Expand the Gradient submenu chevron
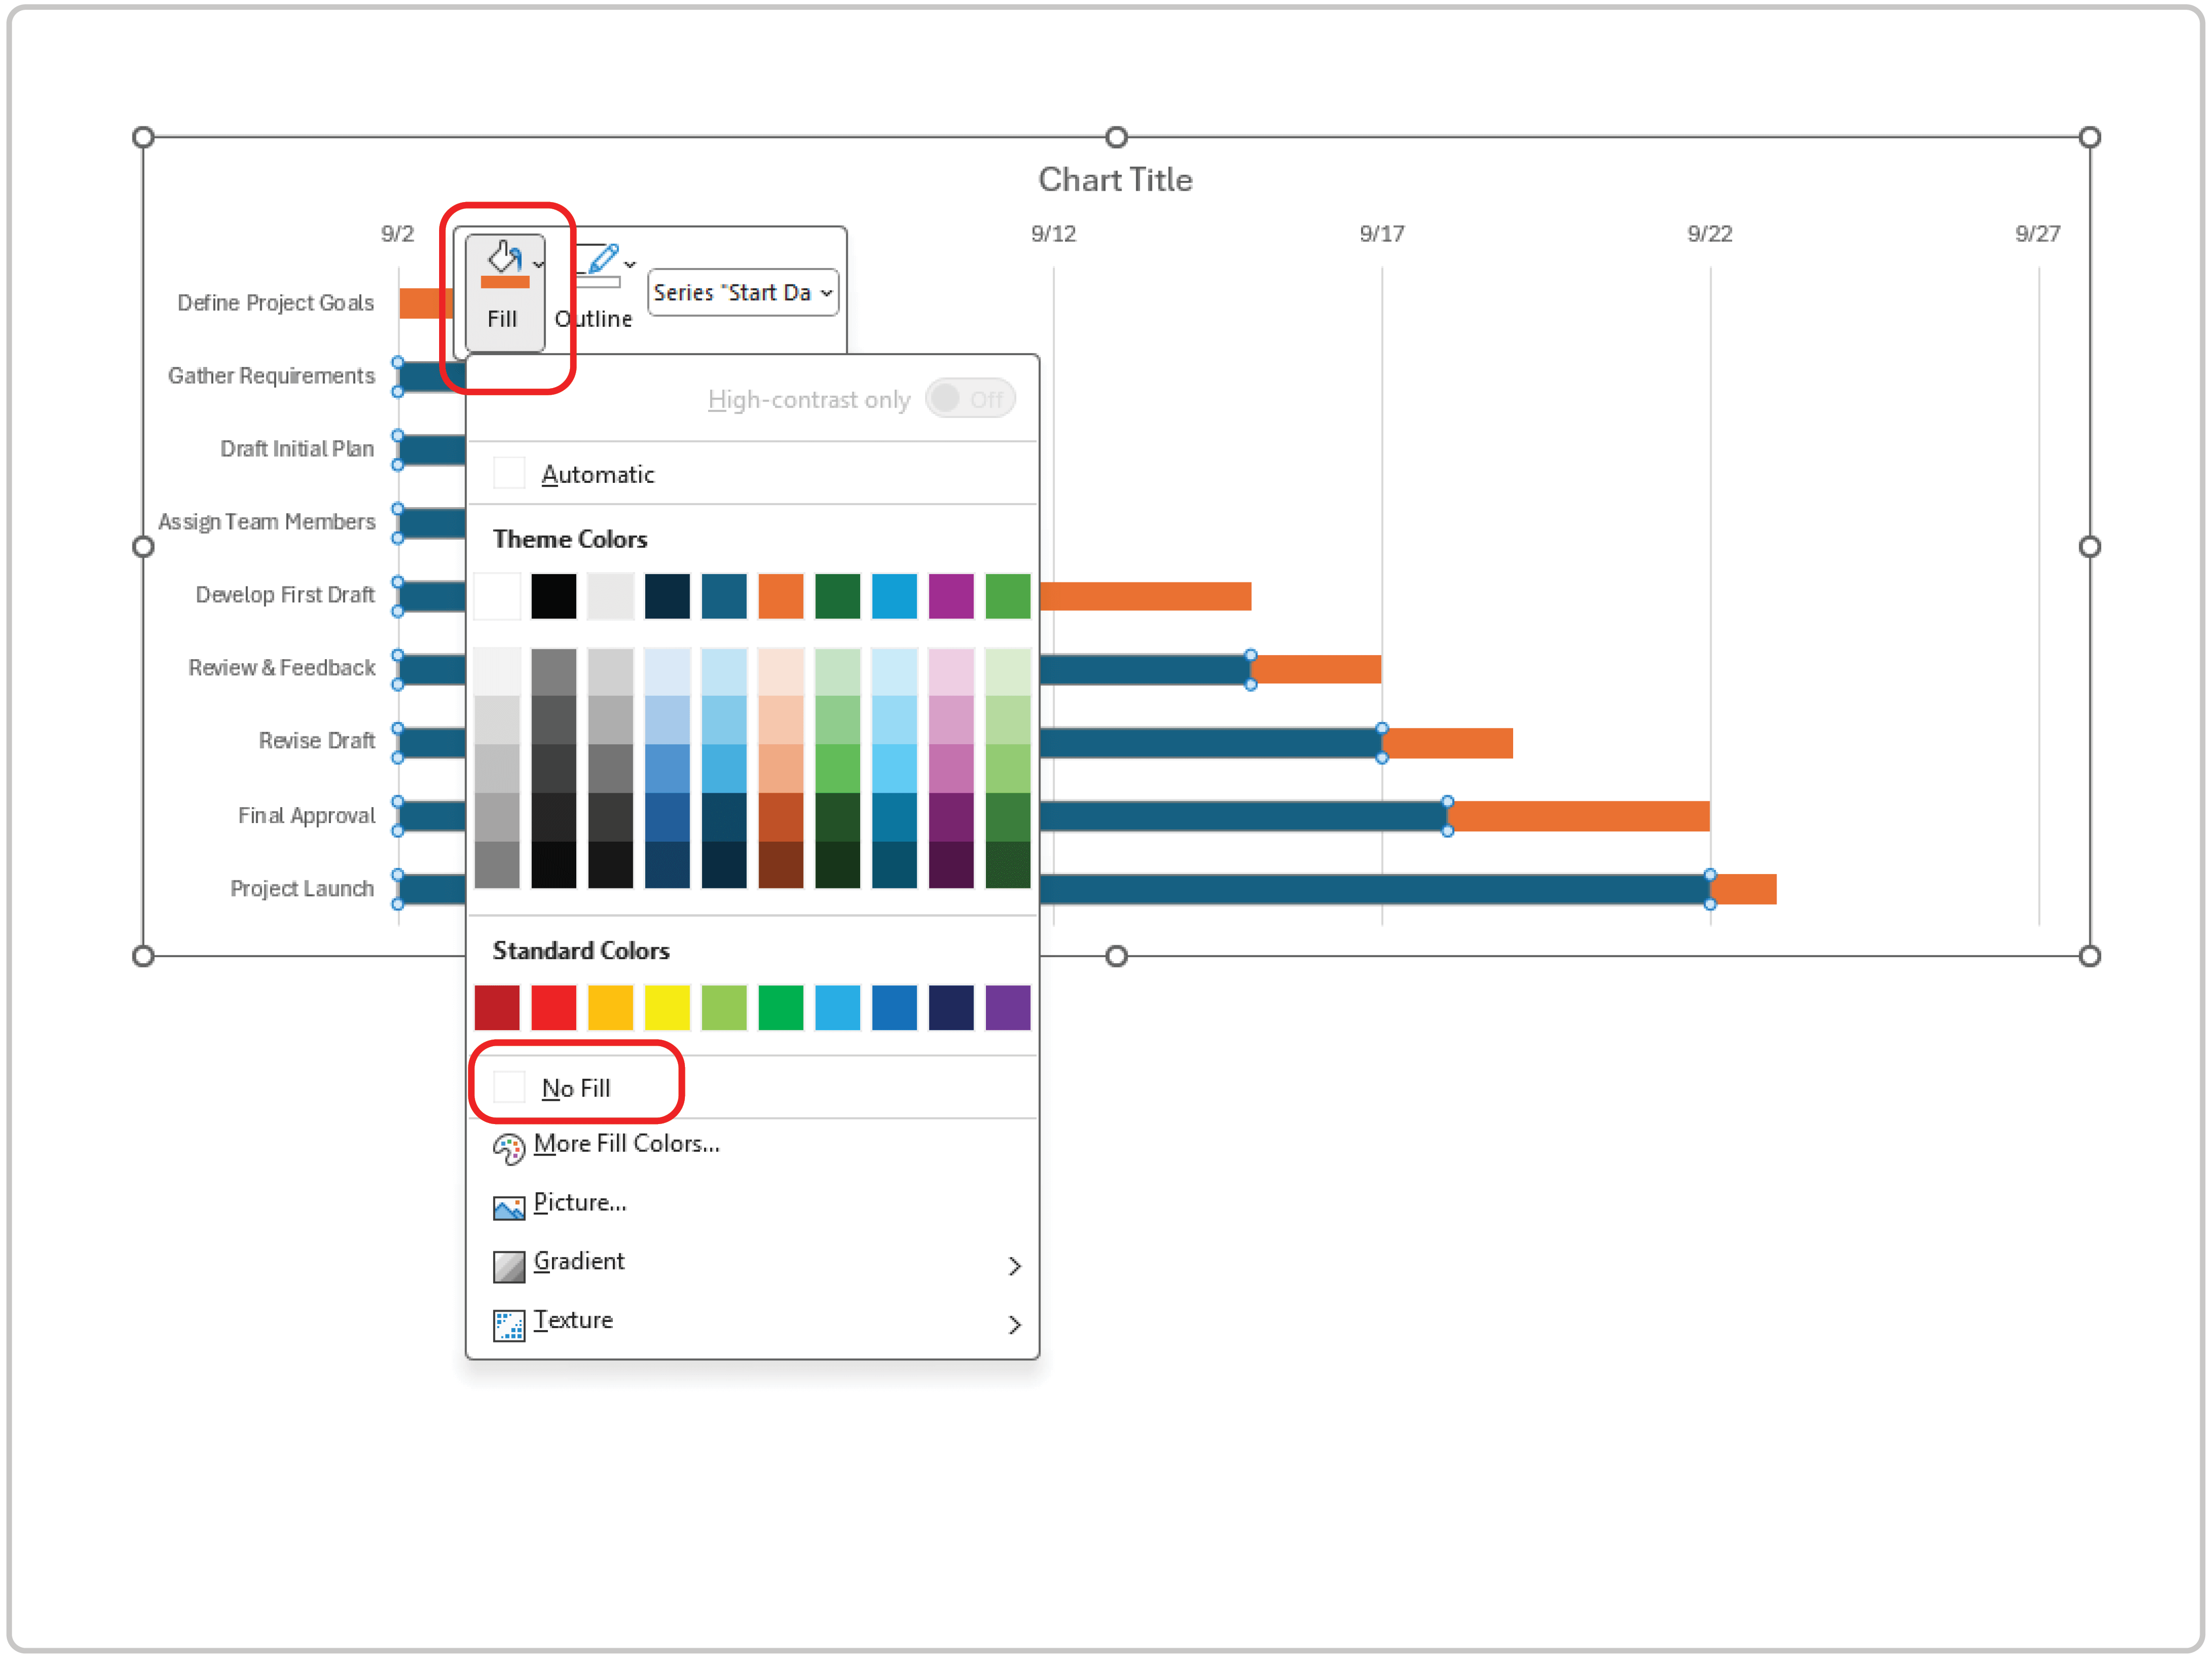This screenshot has height=1658, width=2212. point(1016,1265)
